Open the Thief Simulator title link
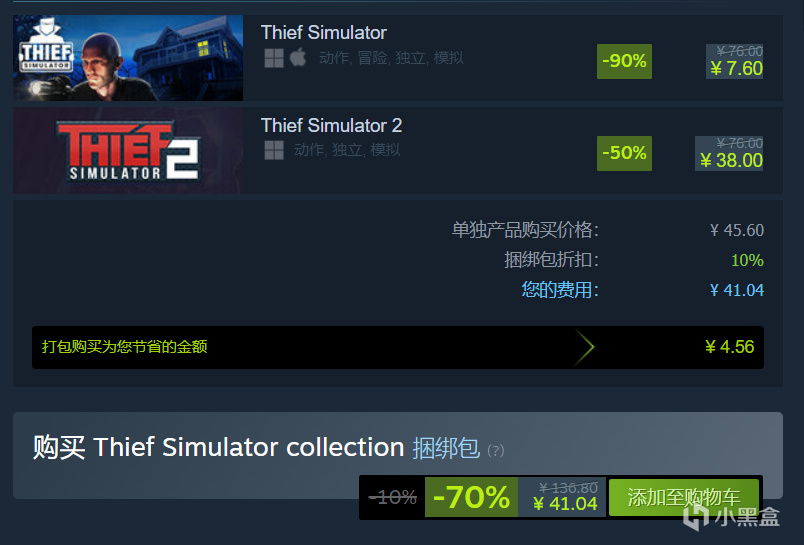The width and height of the screenshot is (804, 545). pyautogui.click(x=324, y=33)
